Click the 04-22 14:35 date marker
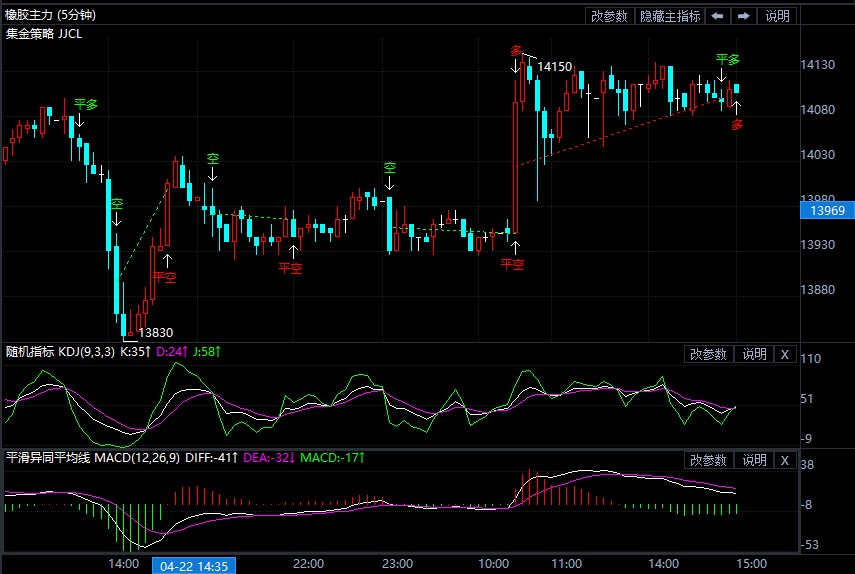Screen dimensions: 855x574 [x=193, y=565]
